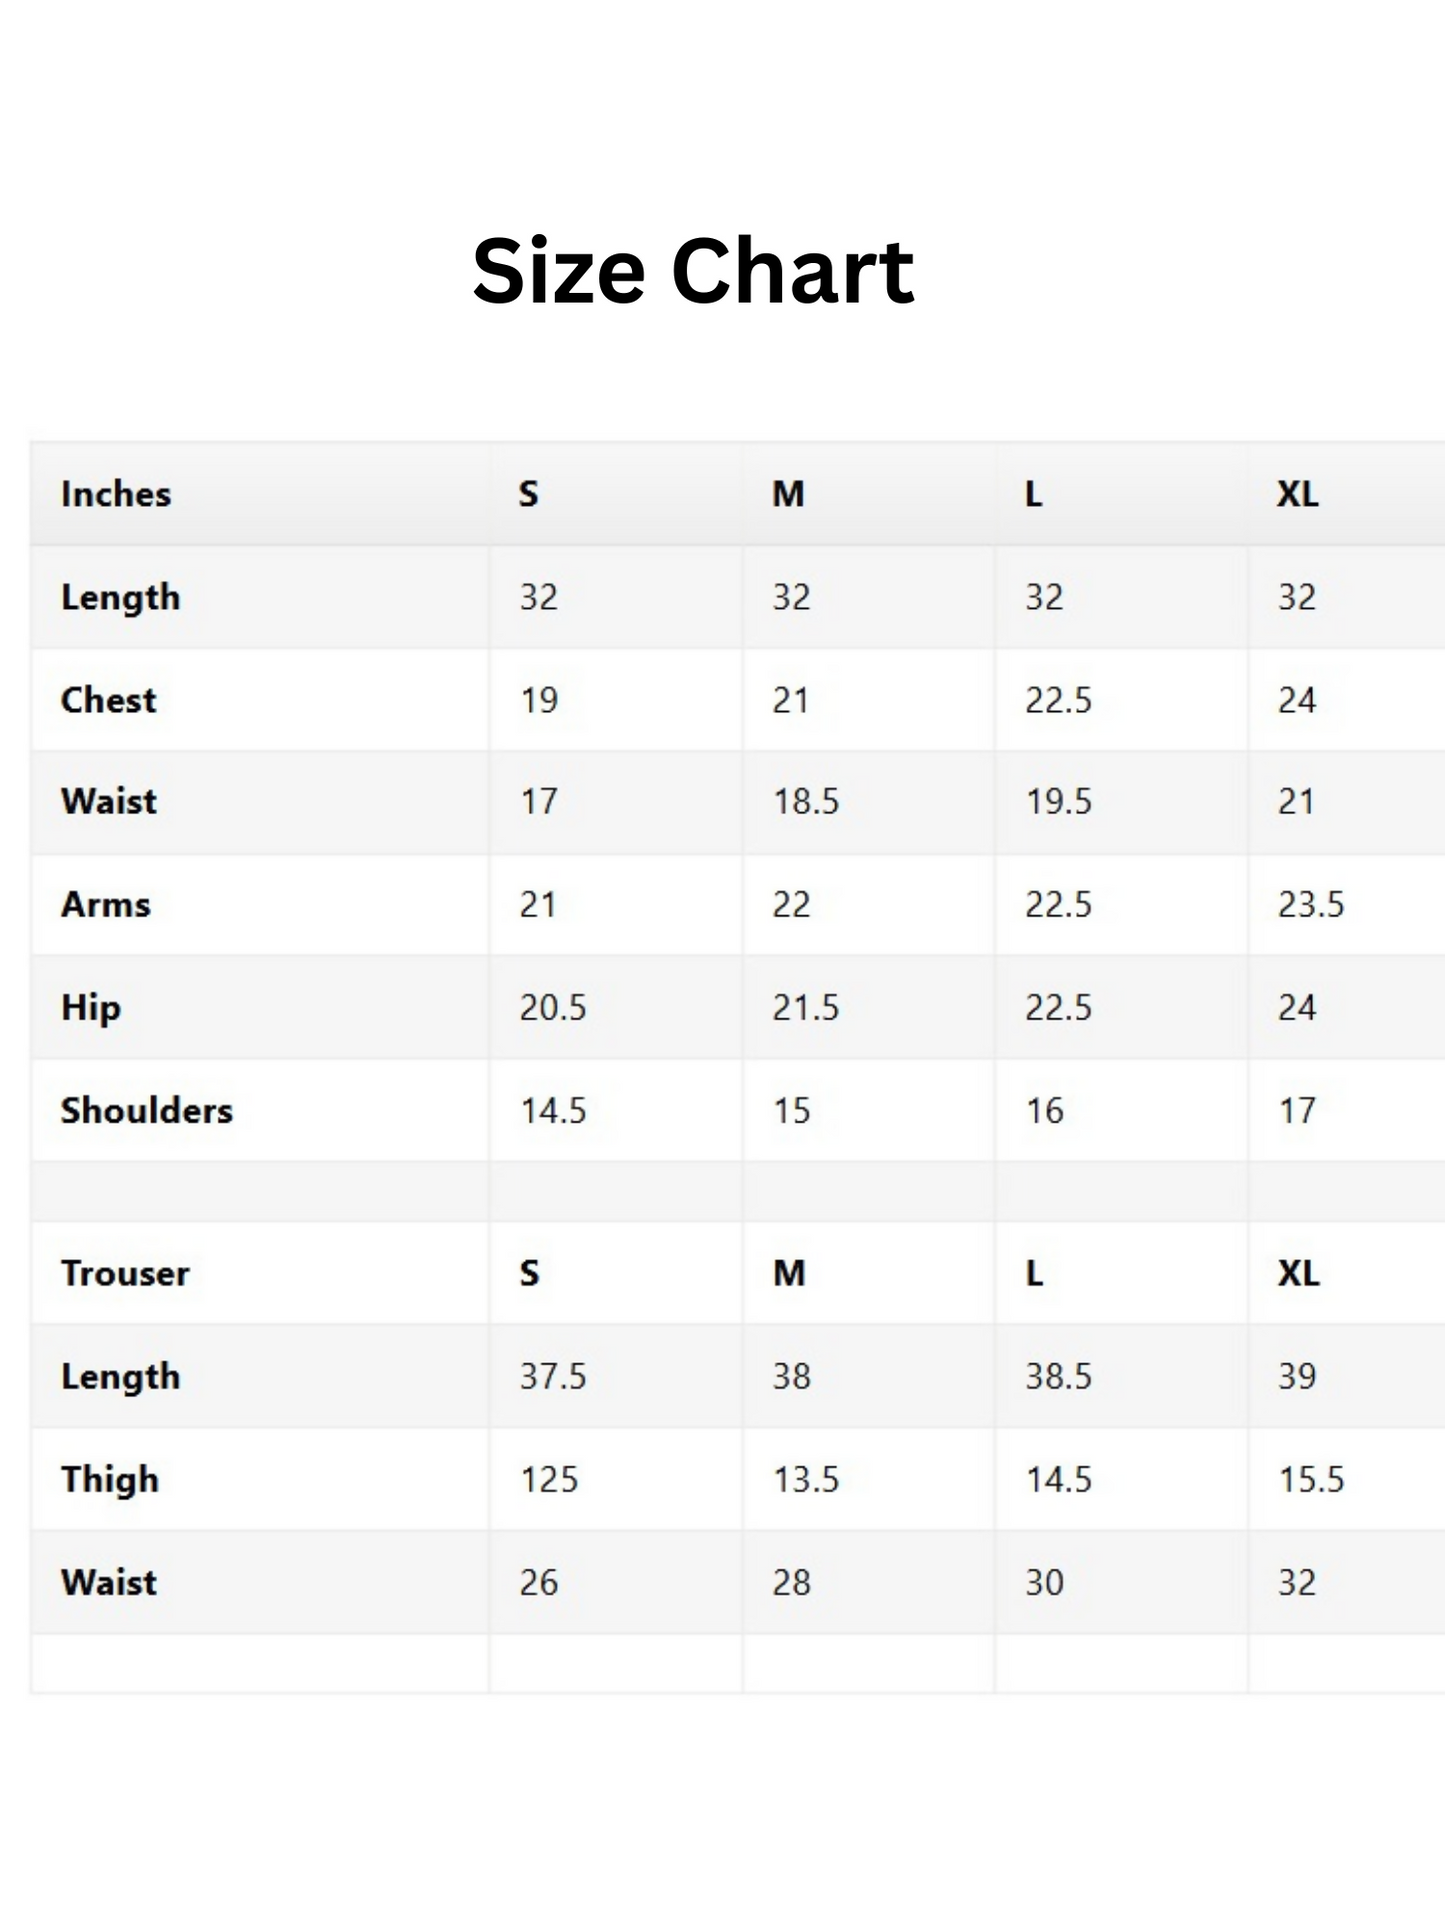Select the M header in Trouser table

tap(789, 1274)
